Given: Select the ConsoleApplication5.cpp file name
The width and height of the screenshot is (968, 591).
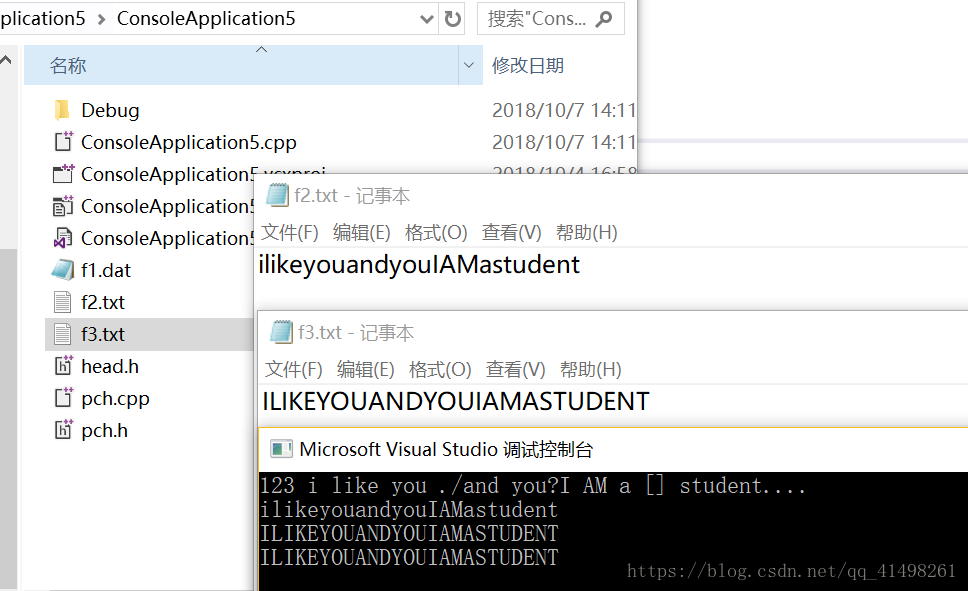Looking at the screenshot, I should point(189,142).
